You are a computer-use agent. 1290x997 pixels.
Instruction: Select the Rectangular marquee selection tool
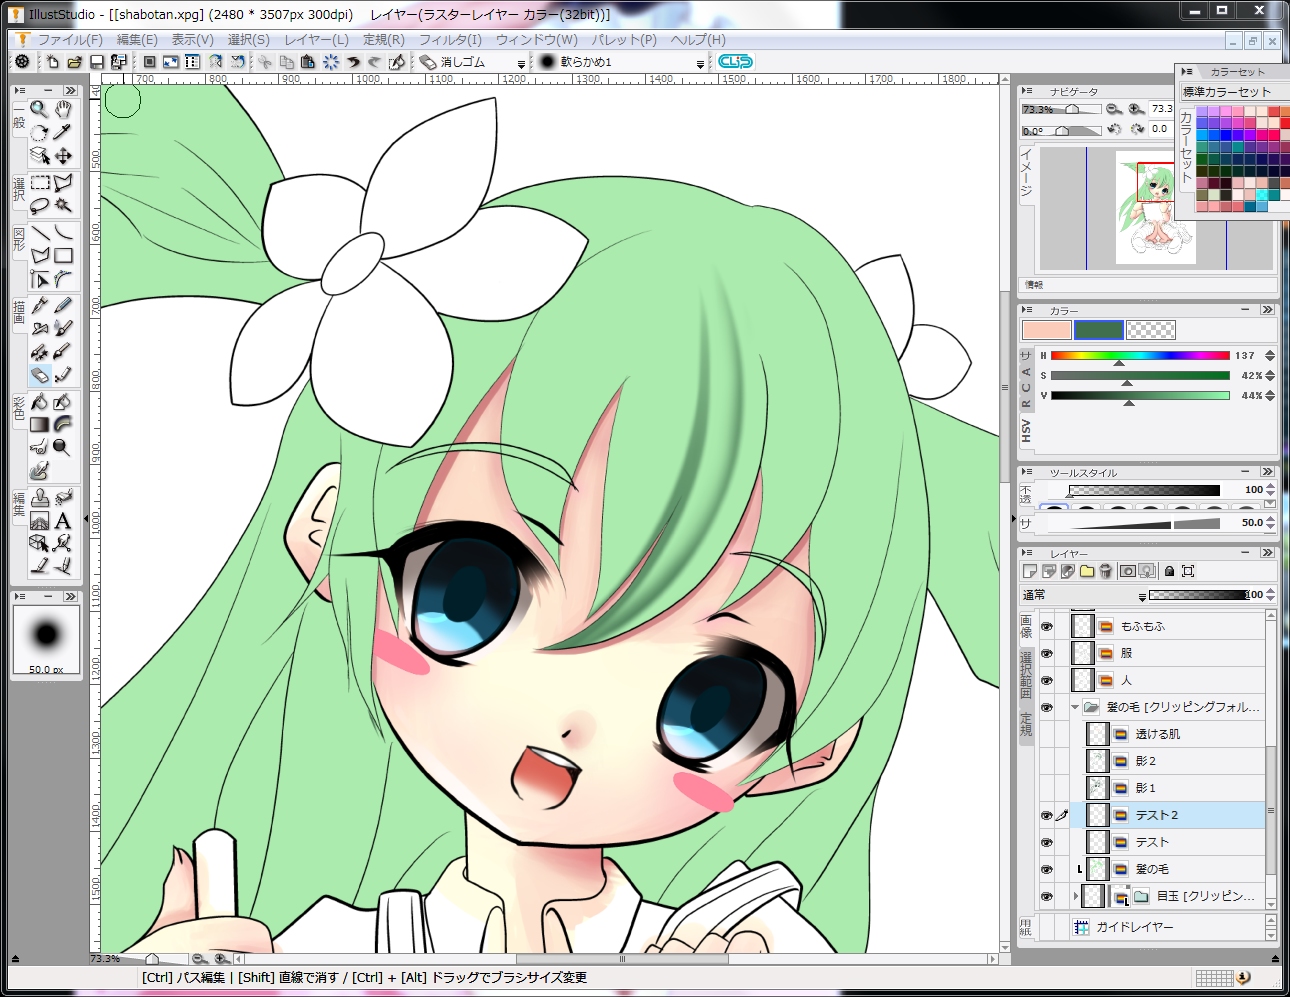[39, 183]
